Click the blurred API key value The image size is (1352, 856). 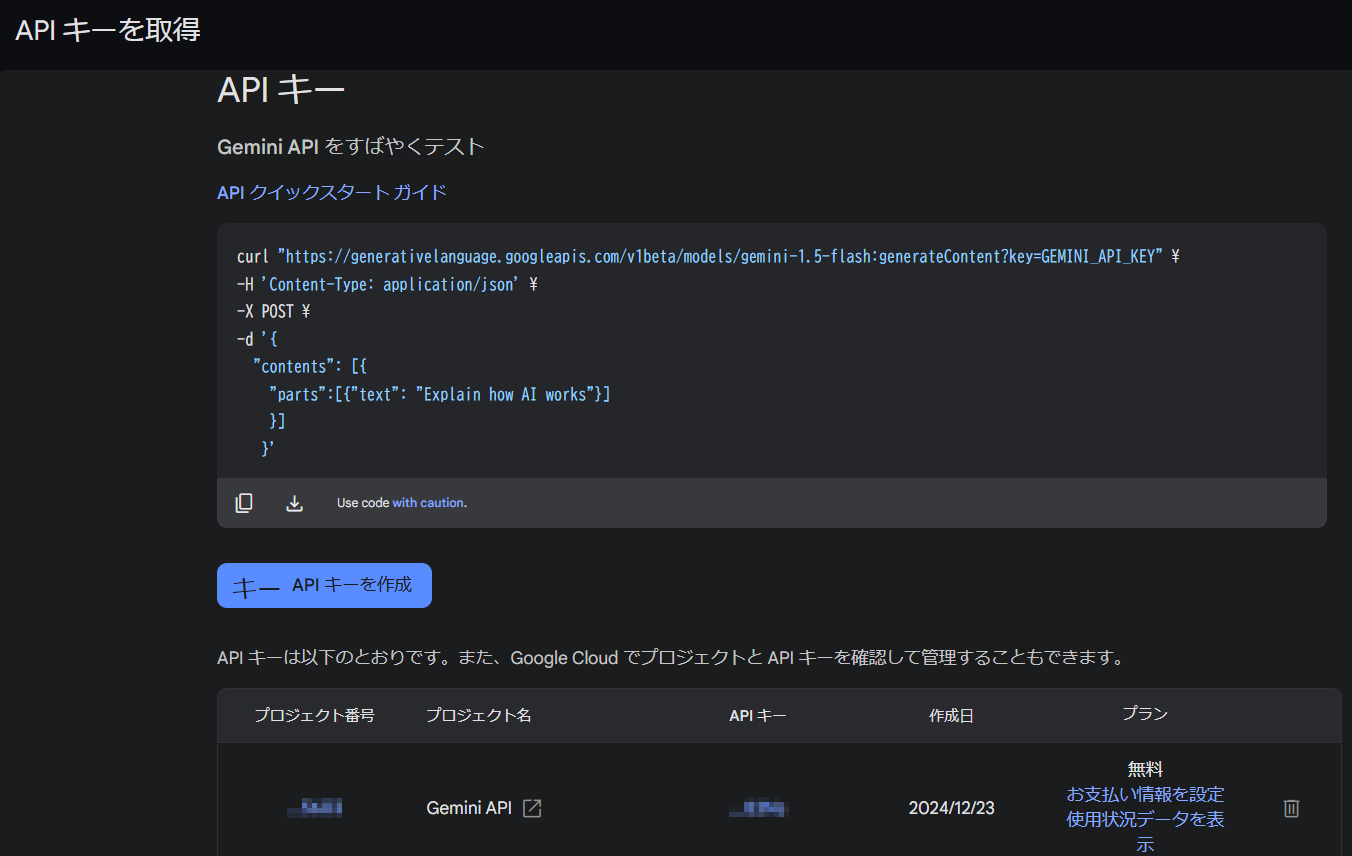point(758,808)
